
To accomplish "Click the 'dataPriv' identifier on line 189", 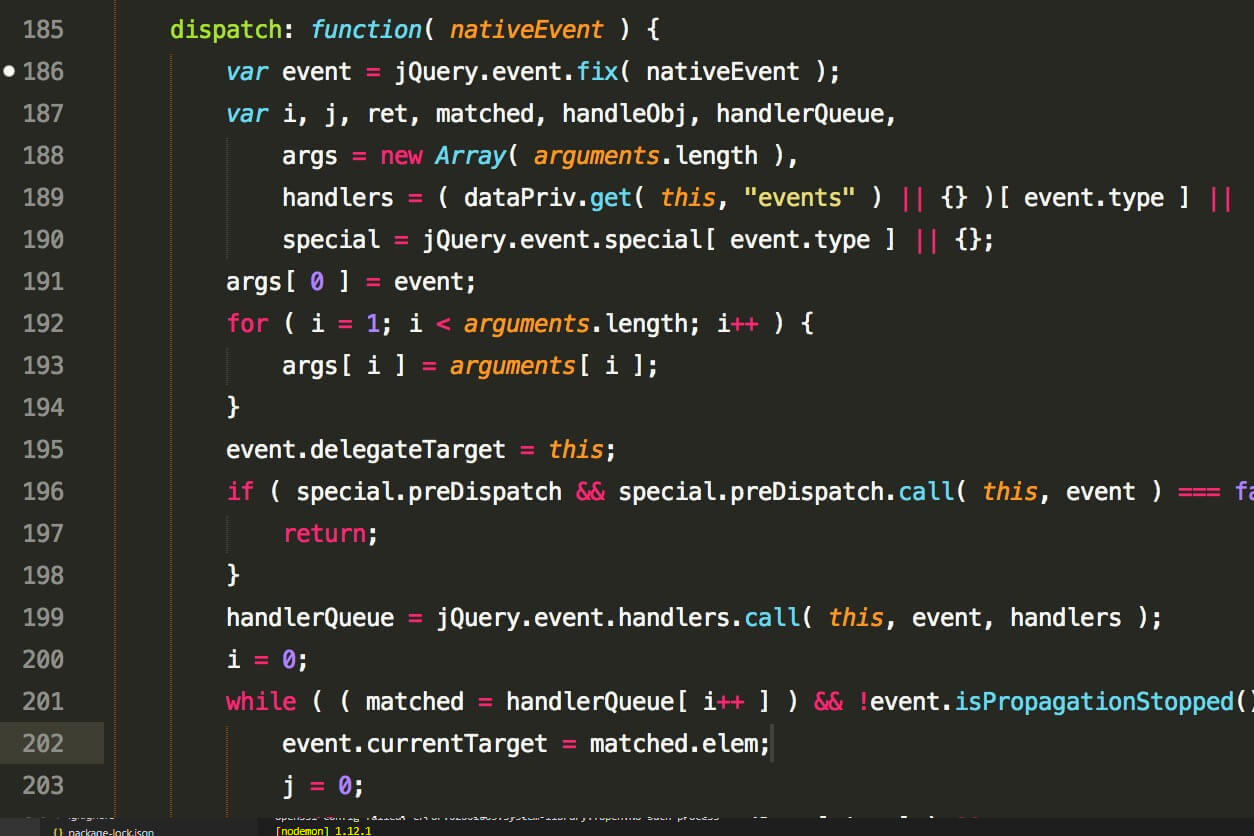I will tap(520, 198).
